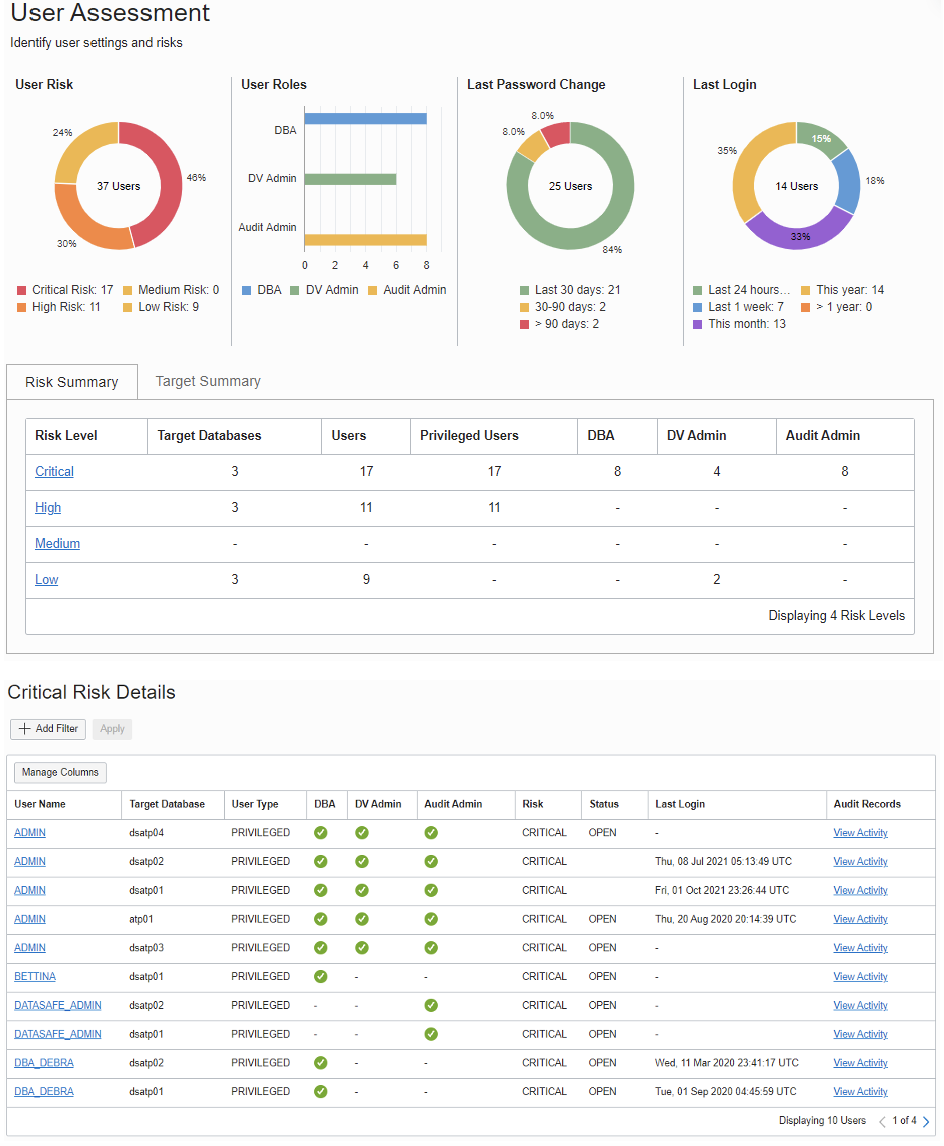
Task: Click Audit Admin checkmark for DATASAFE_ADMIN on dsatp01
Action: [x=431, y=1034]
